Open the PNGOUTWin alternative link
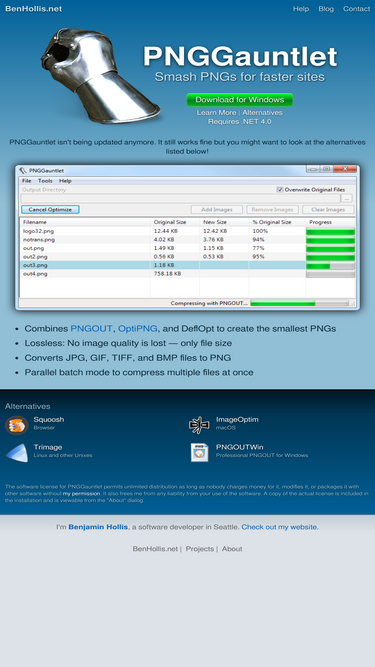The image size is (375, 667). (x=240, y=447)
